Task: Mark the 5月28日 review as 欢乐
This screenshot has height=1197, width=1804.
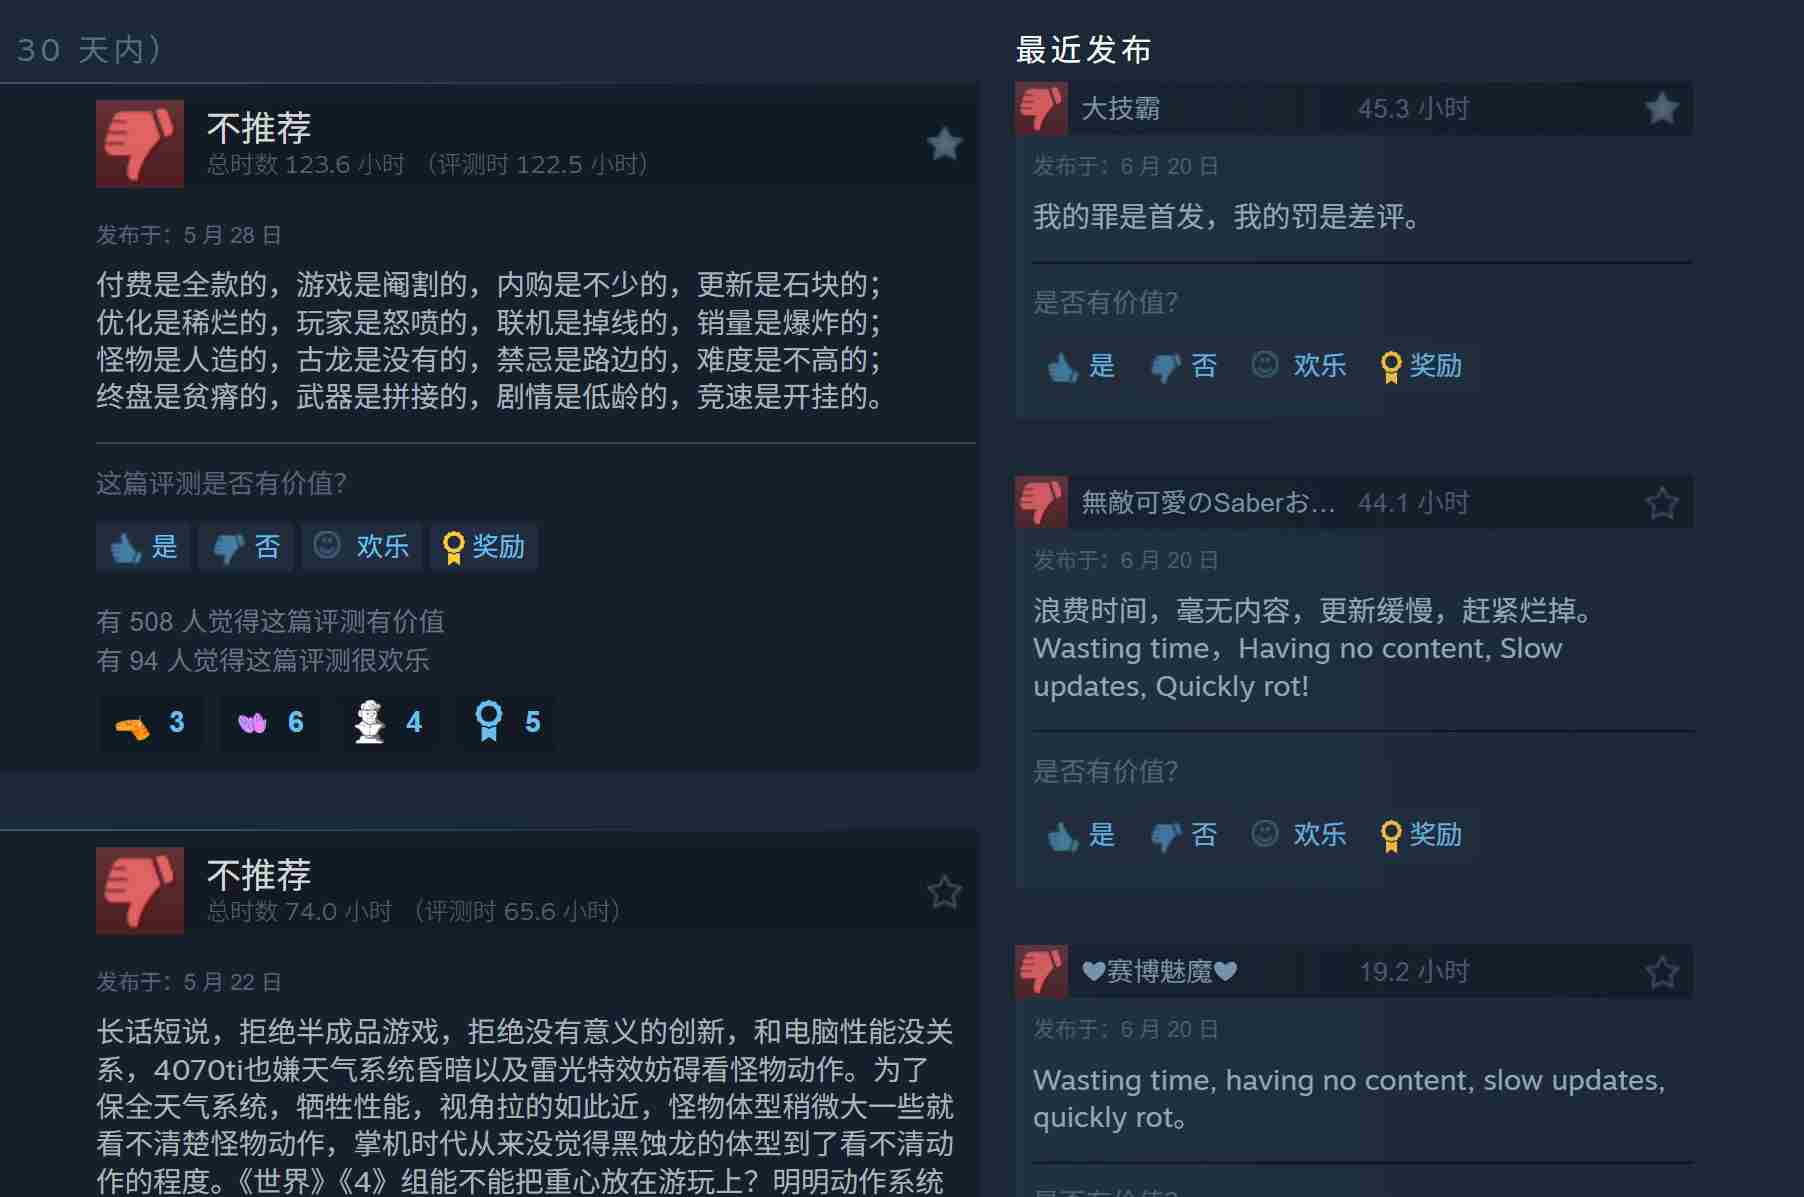Action: coord(362,546)
